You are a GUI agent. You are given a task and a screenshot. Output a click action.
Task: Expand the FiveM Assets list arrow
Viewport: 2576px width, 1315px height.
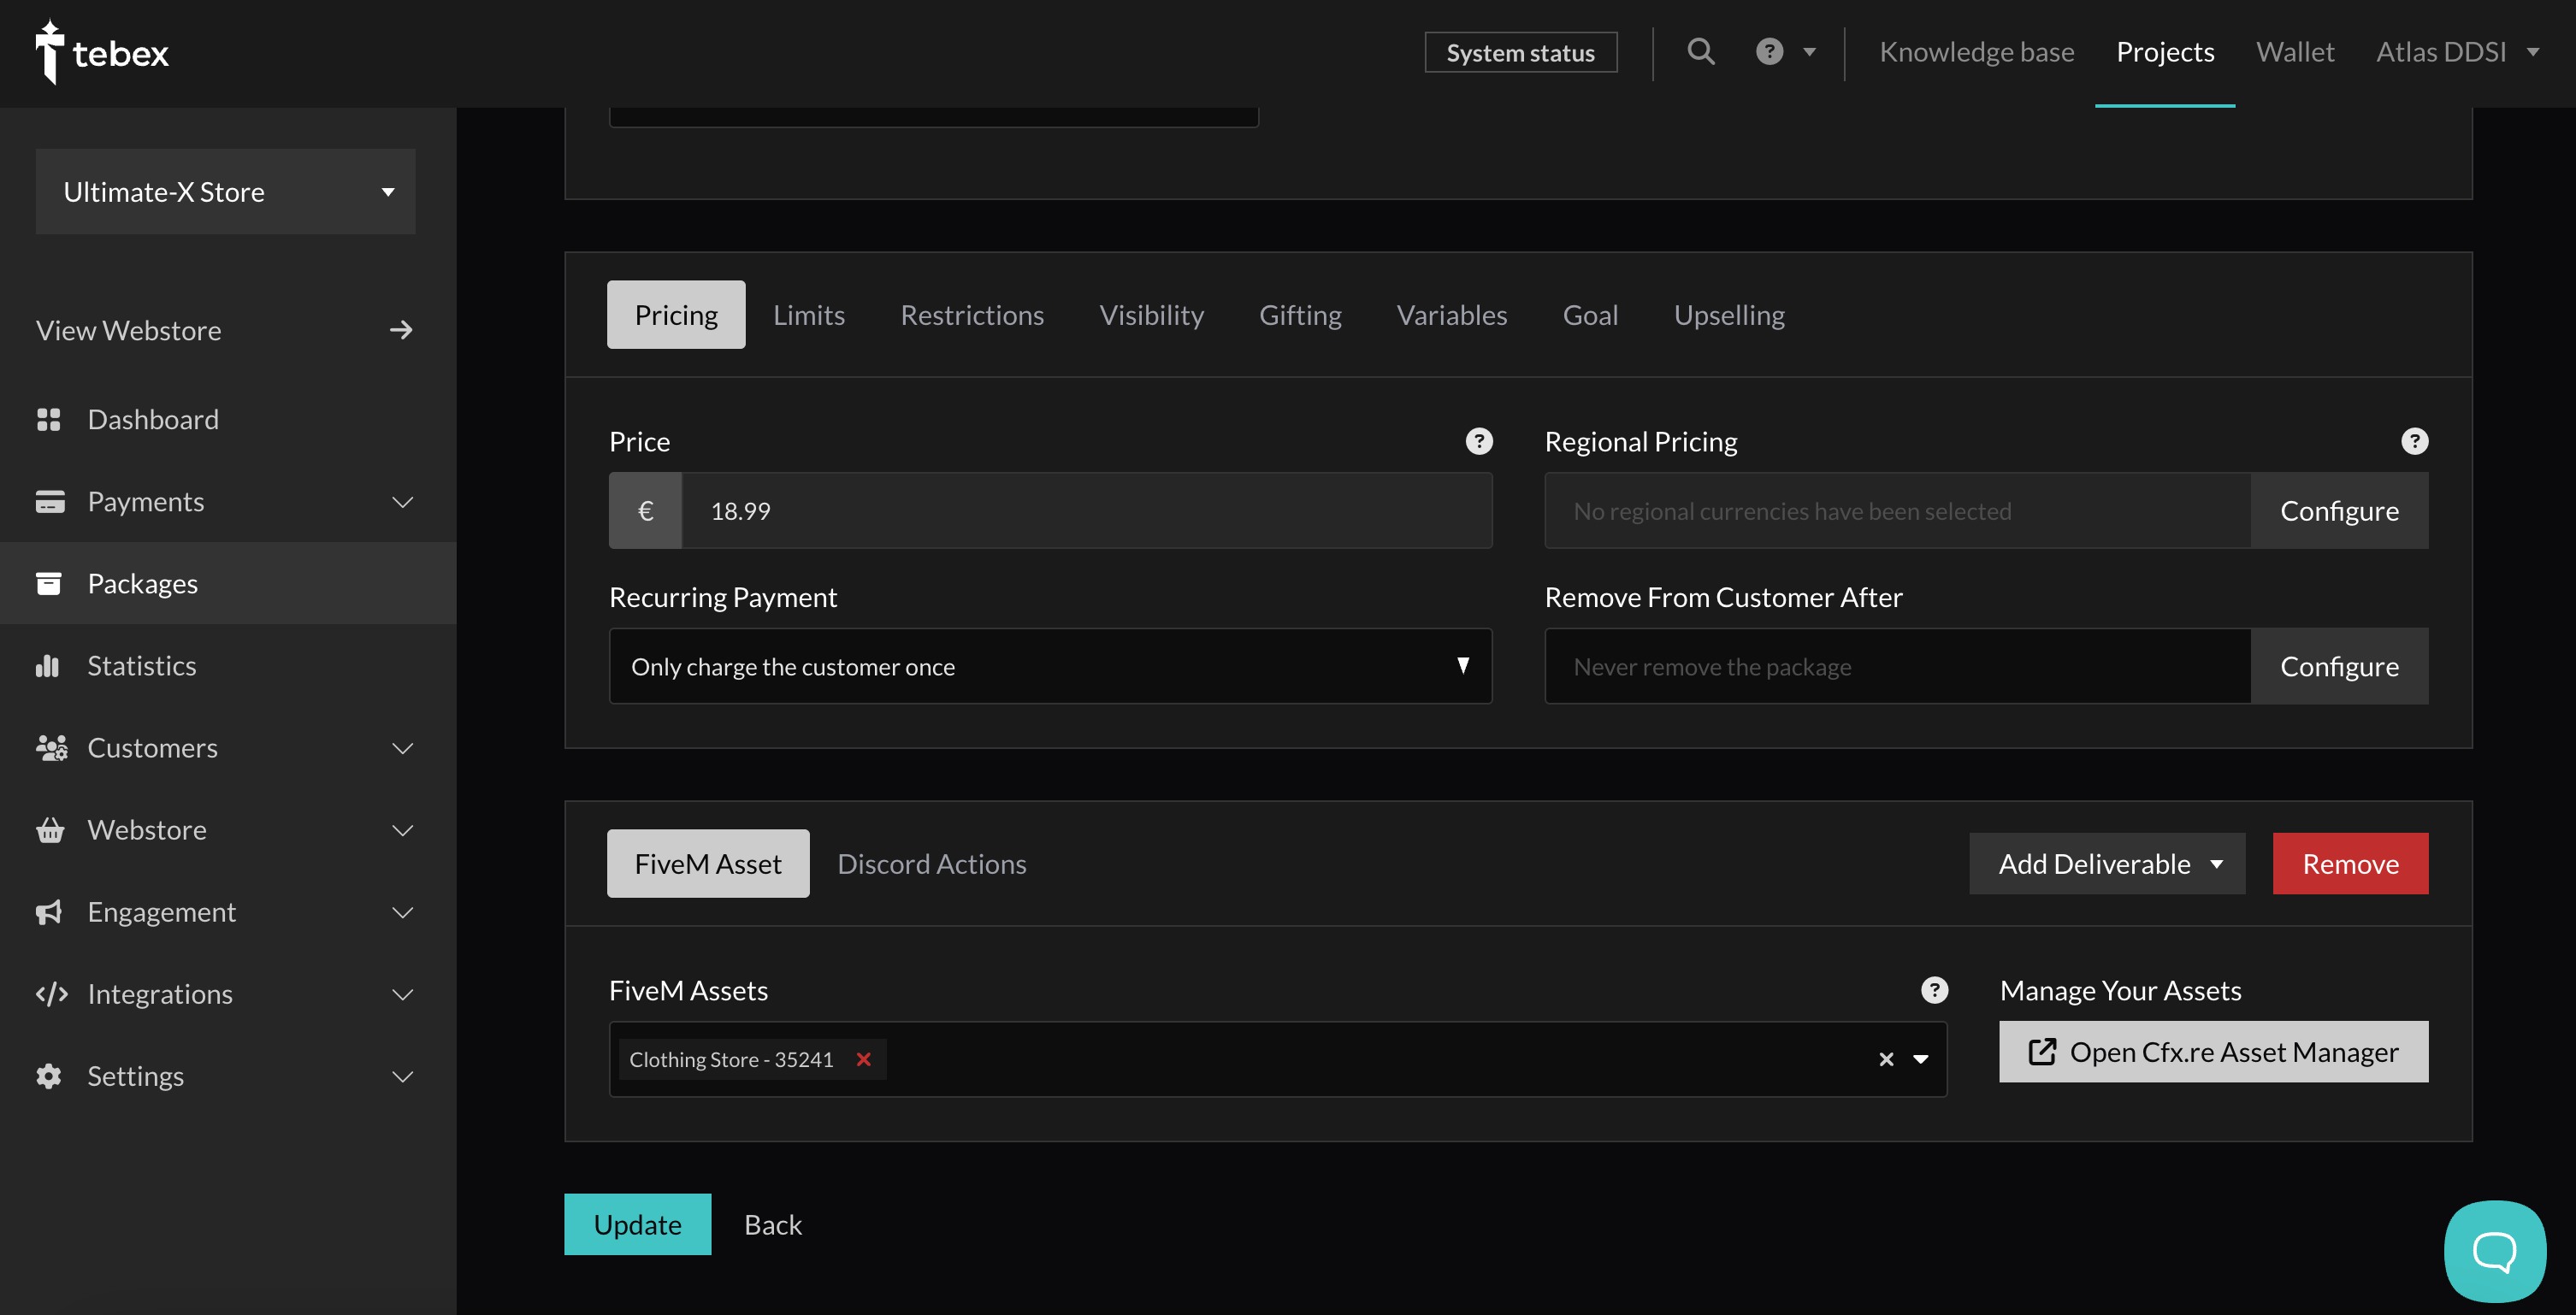1921,1059
